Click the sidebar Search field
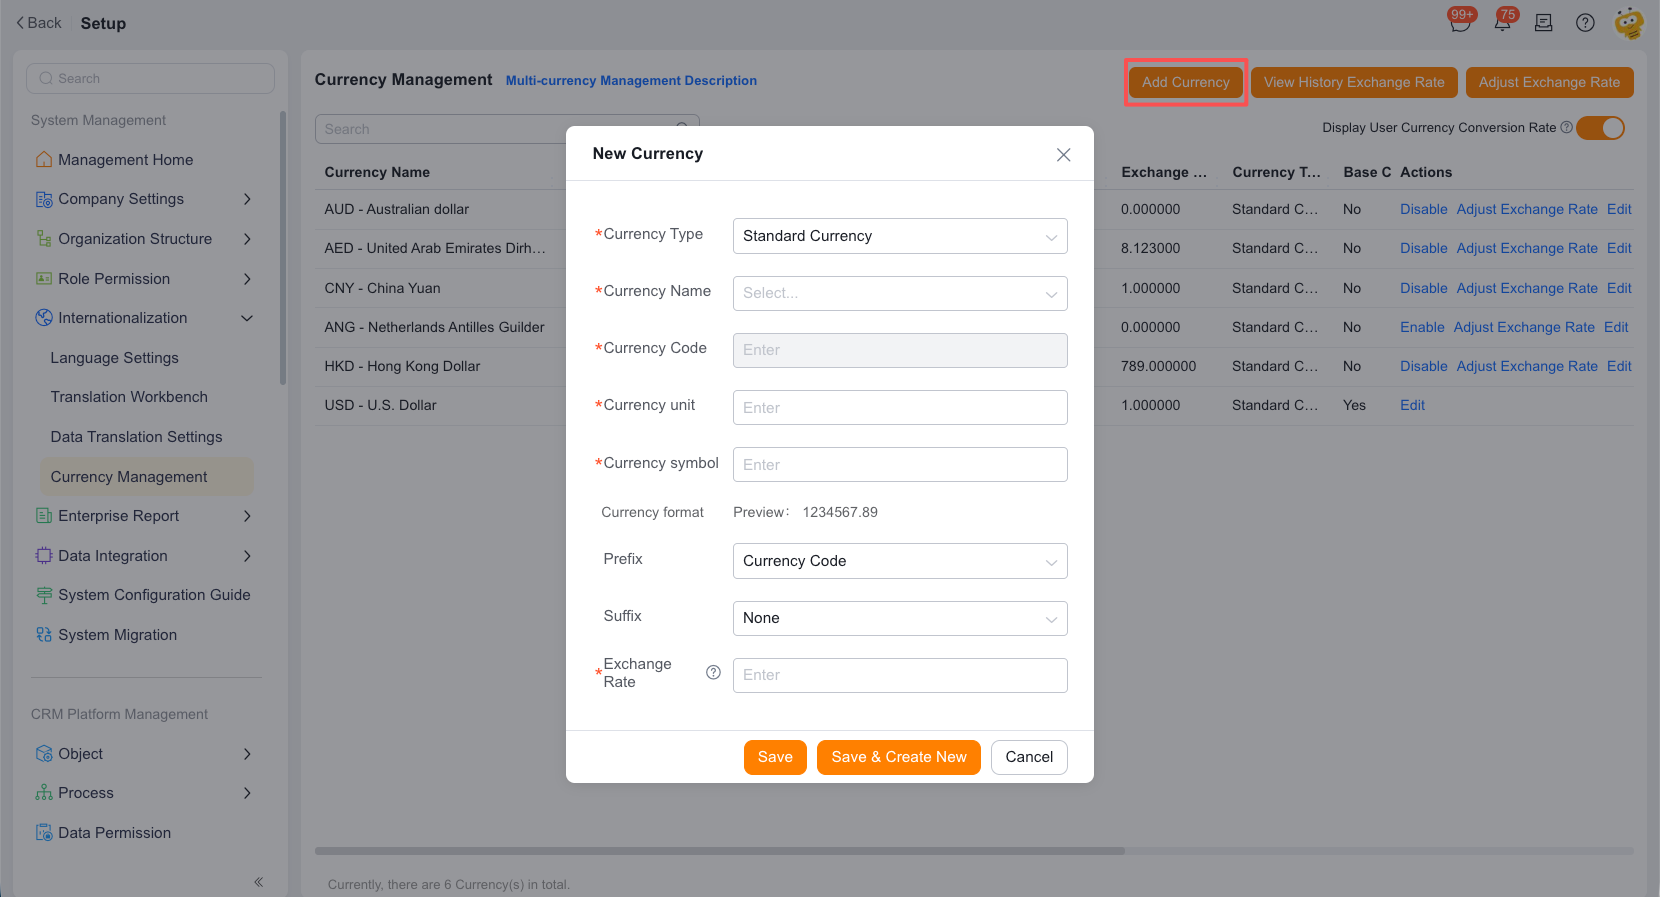 151,79
